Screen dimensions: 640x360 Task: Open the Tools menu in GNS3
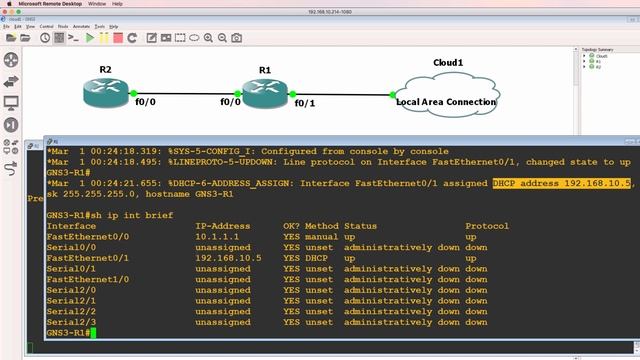100,27
